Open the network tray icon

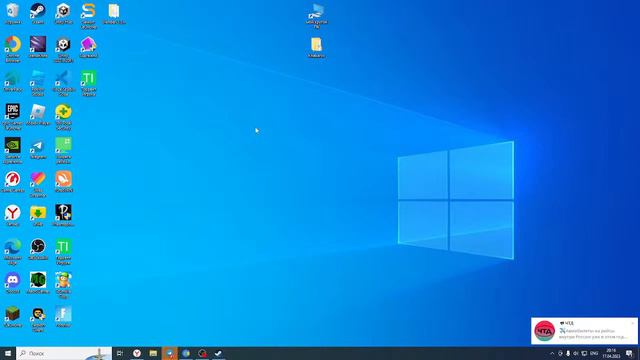pyautogui.click(x=584, y=353)
